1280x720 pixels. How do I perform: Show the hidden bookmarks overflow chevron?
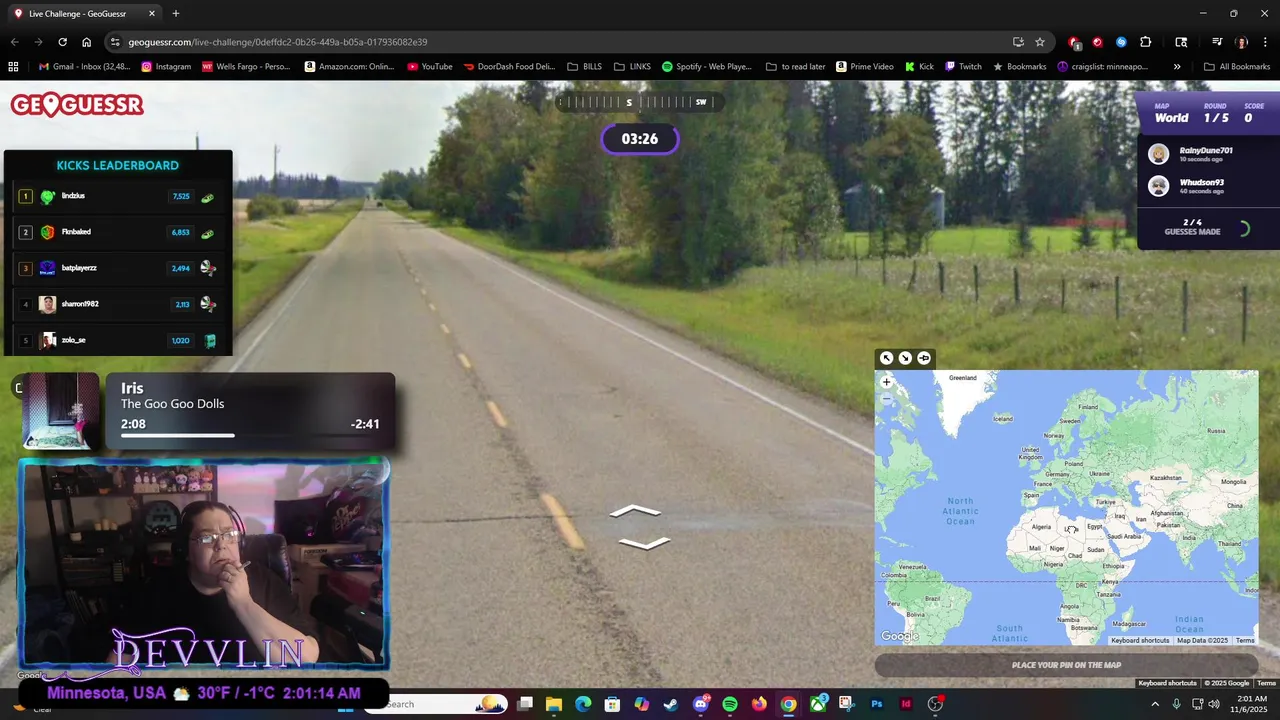pyautogui.click(x=1177, y=67)
